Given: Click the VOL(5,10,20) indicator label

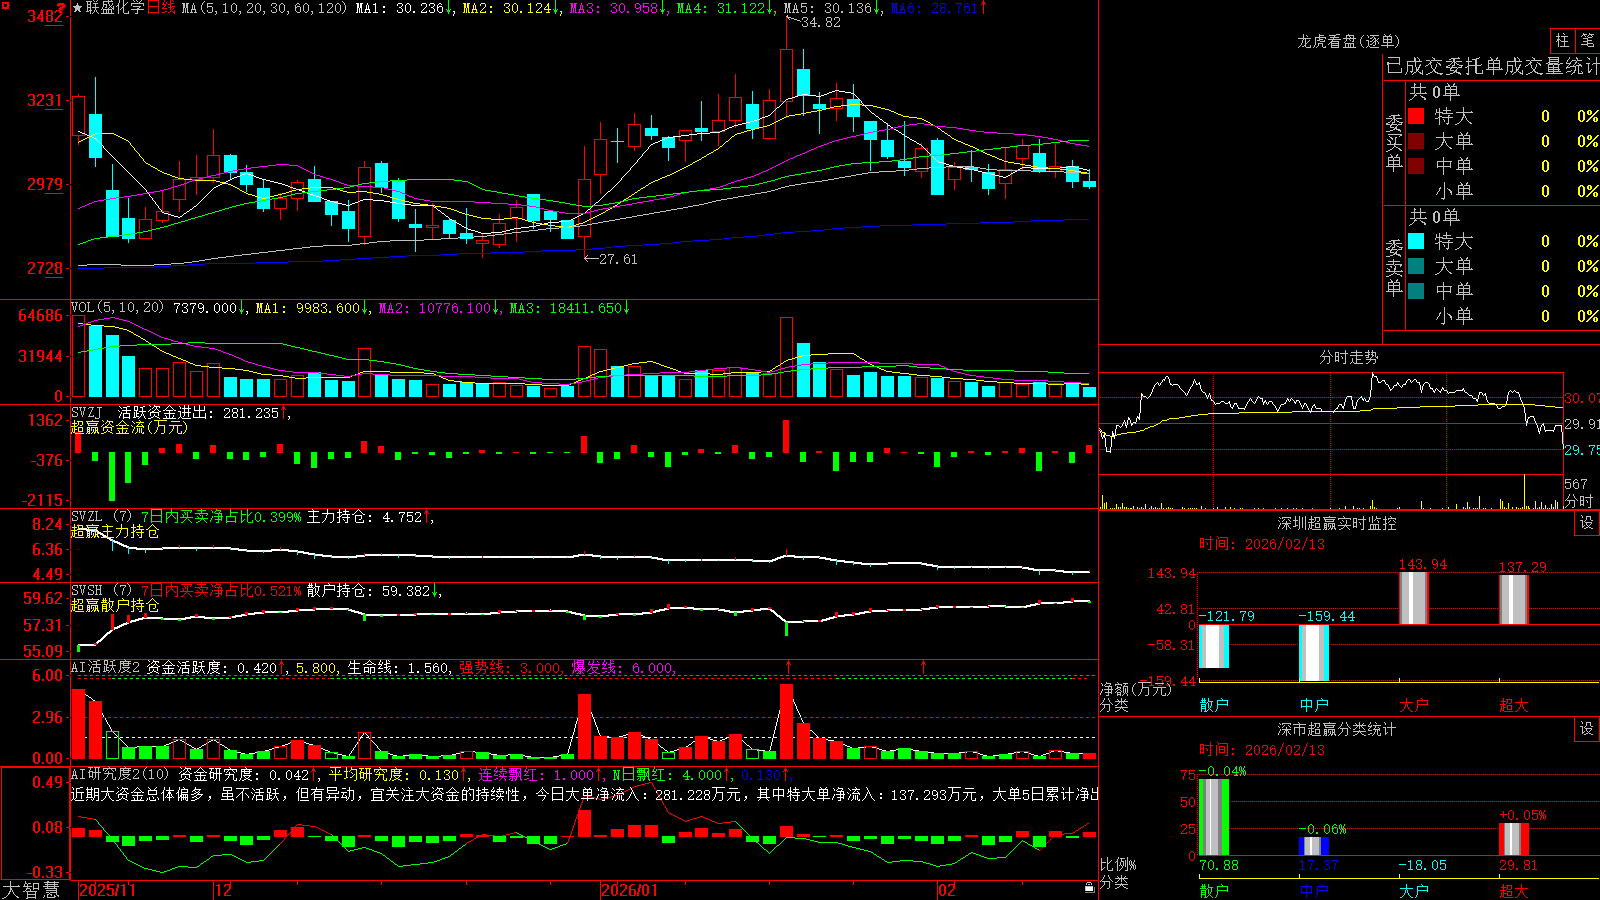Looking at the screenshot, I should click(117, 308).
